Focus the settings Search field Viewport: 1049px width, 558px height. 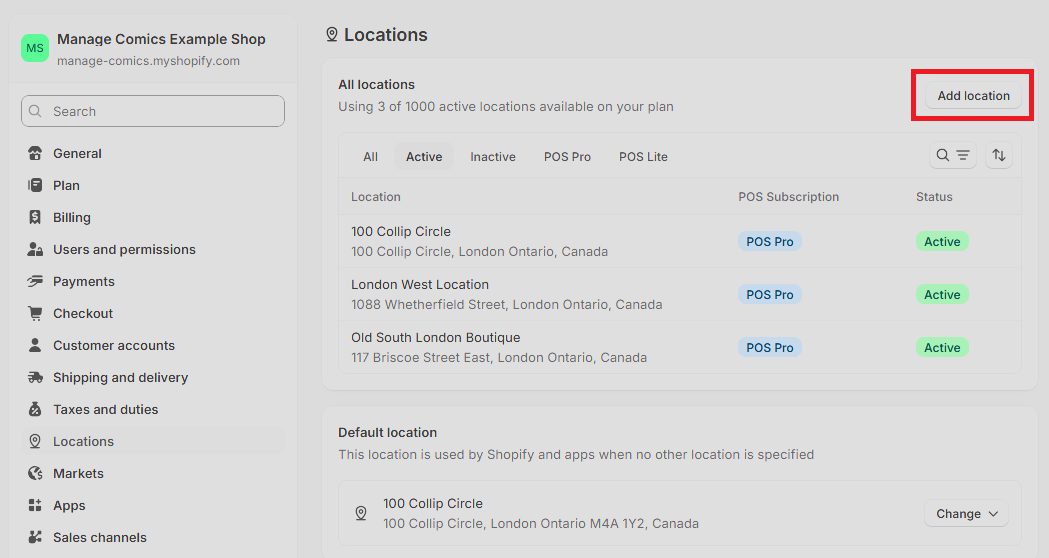153,111
